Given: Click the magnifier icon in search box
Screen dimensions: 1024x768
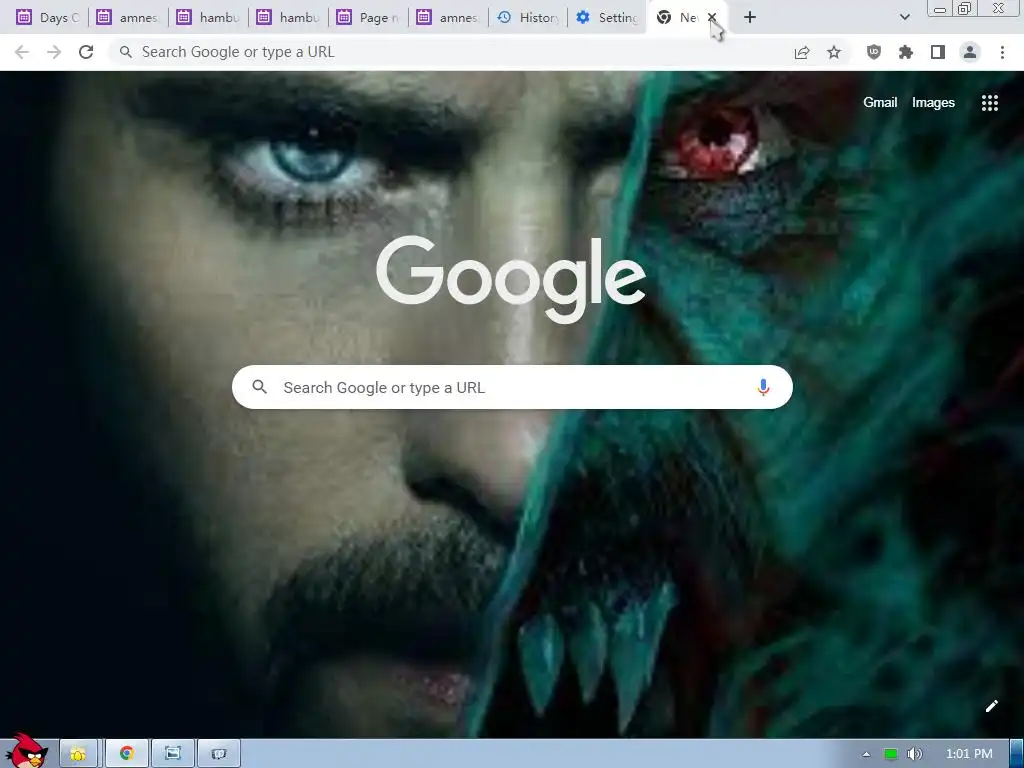Looking at the screenshot, I should (259, 387).
